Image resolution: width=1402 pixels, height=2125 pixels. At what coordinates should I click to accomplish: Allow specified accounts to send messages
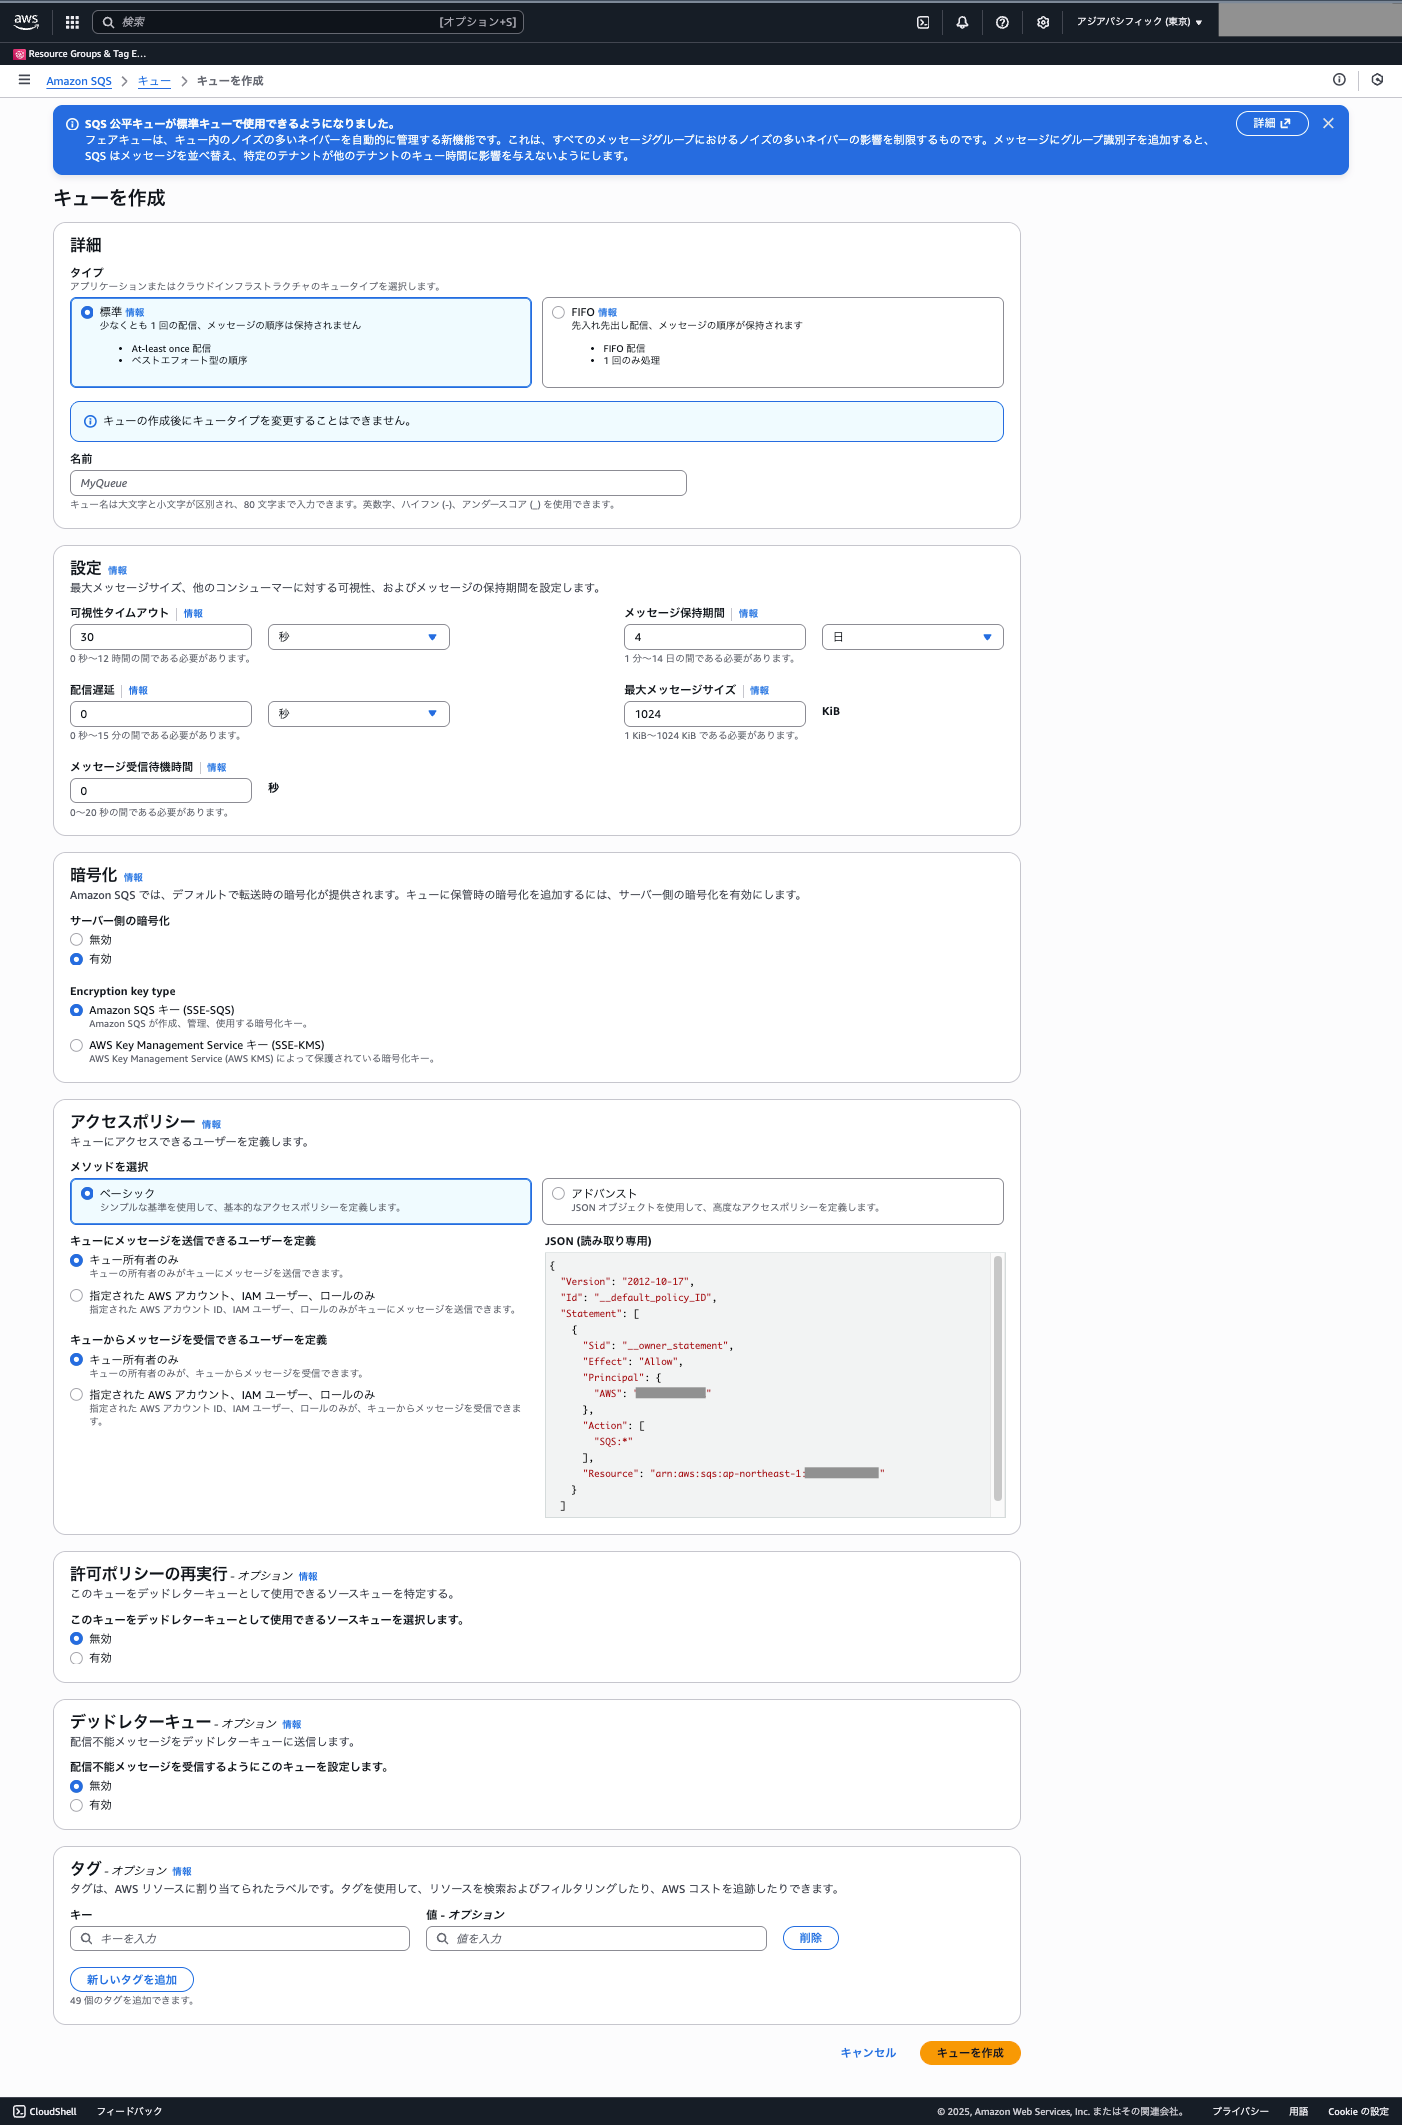76,1295
